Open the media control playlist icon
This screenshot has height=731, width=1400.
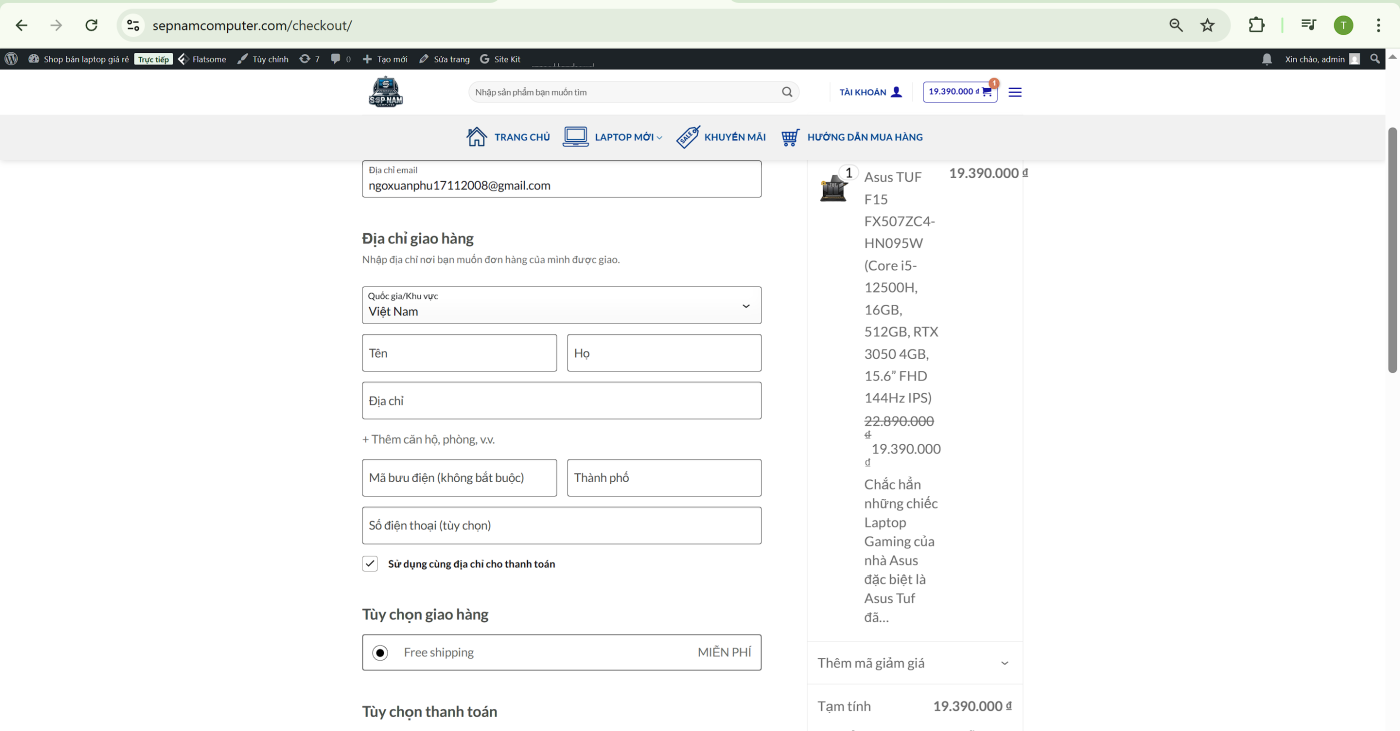(1308, 25)
